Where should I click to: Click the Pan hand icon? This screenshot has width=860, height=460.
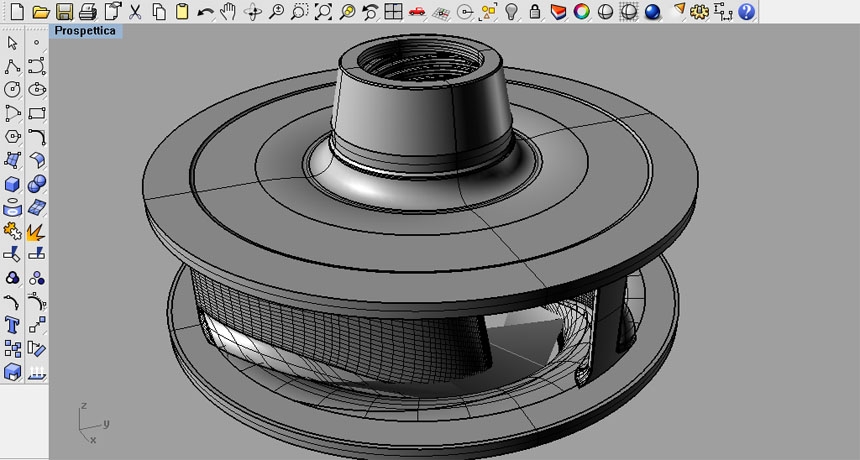pos(228,11)
